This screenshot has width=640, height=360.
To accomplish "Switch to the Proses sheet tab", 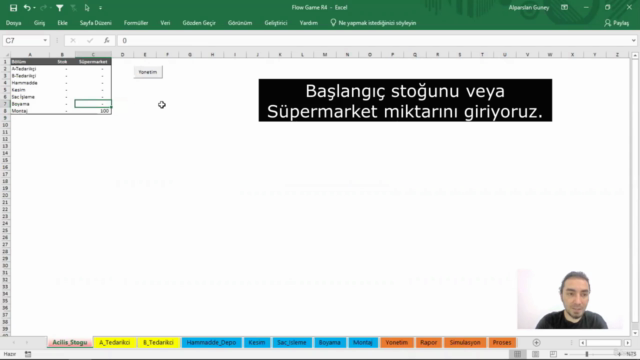I will (502, 342).
